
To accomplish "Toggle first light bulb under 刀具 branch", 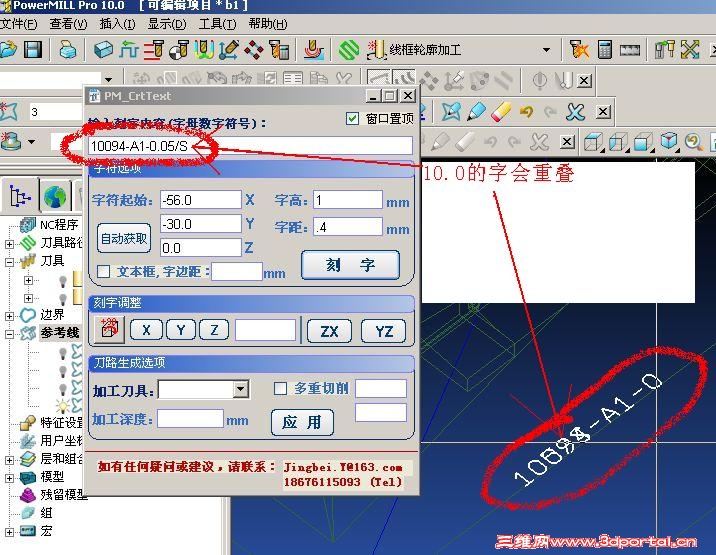I will [63, 280].
